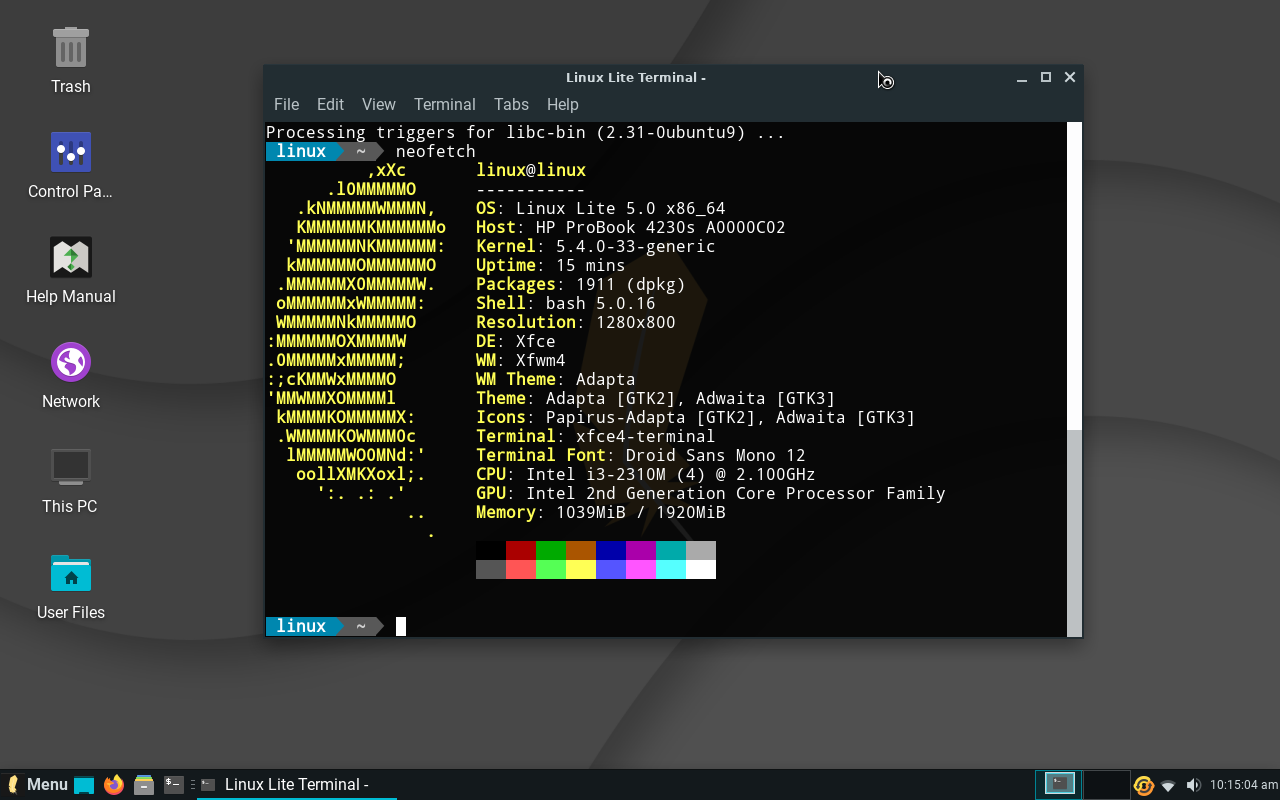This screenshot has height=800, width=1280.
Task: Open the User Files folder on desktop
Action: pos(70,575)
